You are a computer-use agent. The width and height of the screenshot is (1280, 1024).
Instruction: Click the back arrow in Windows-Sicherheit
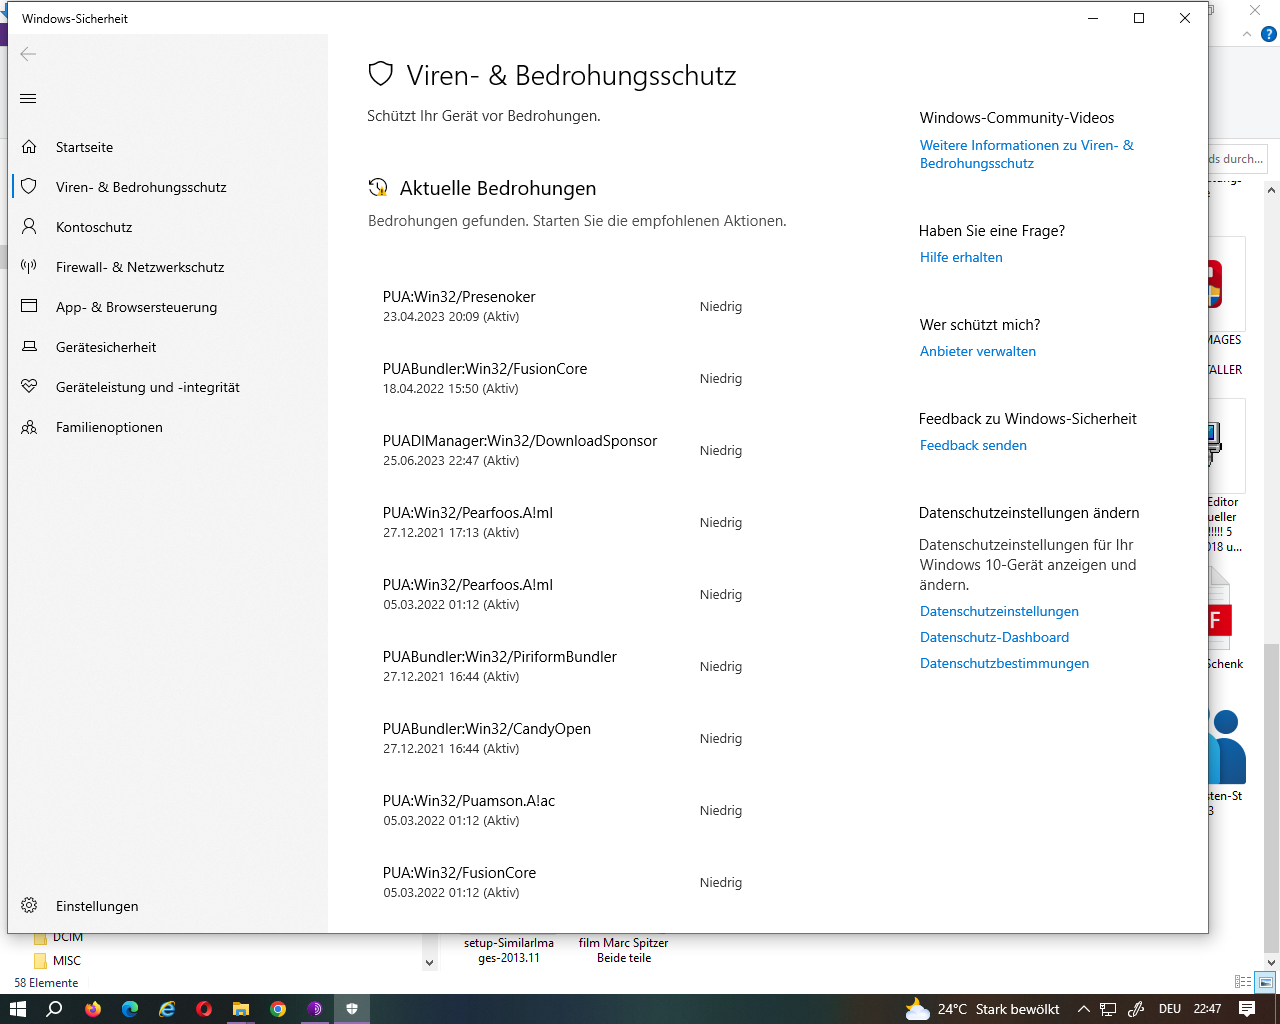(28, 54)
